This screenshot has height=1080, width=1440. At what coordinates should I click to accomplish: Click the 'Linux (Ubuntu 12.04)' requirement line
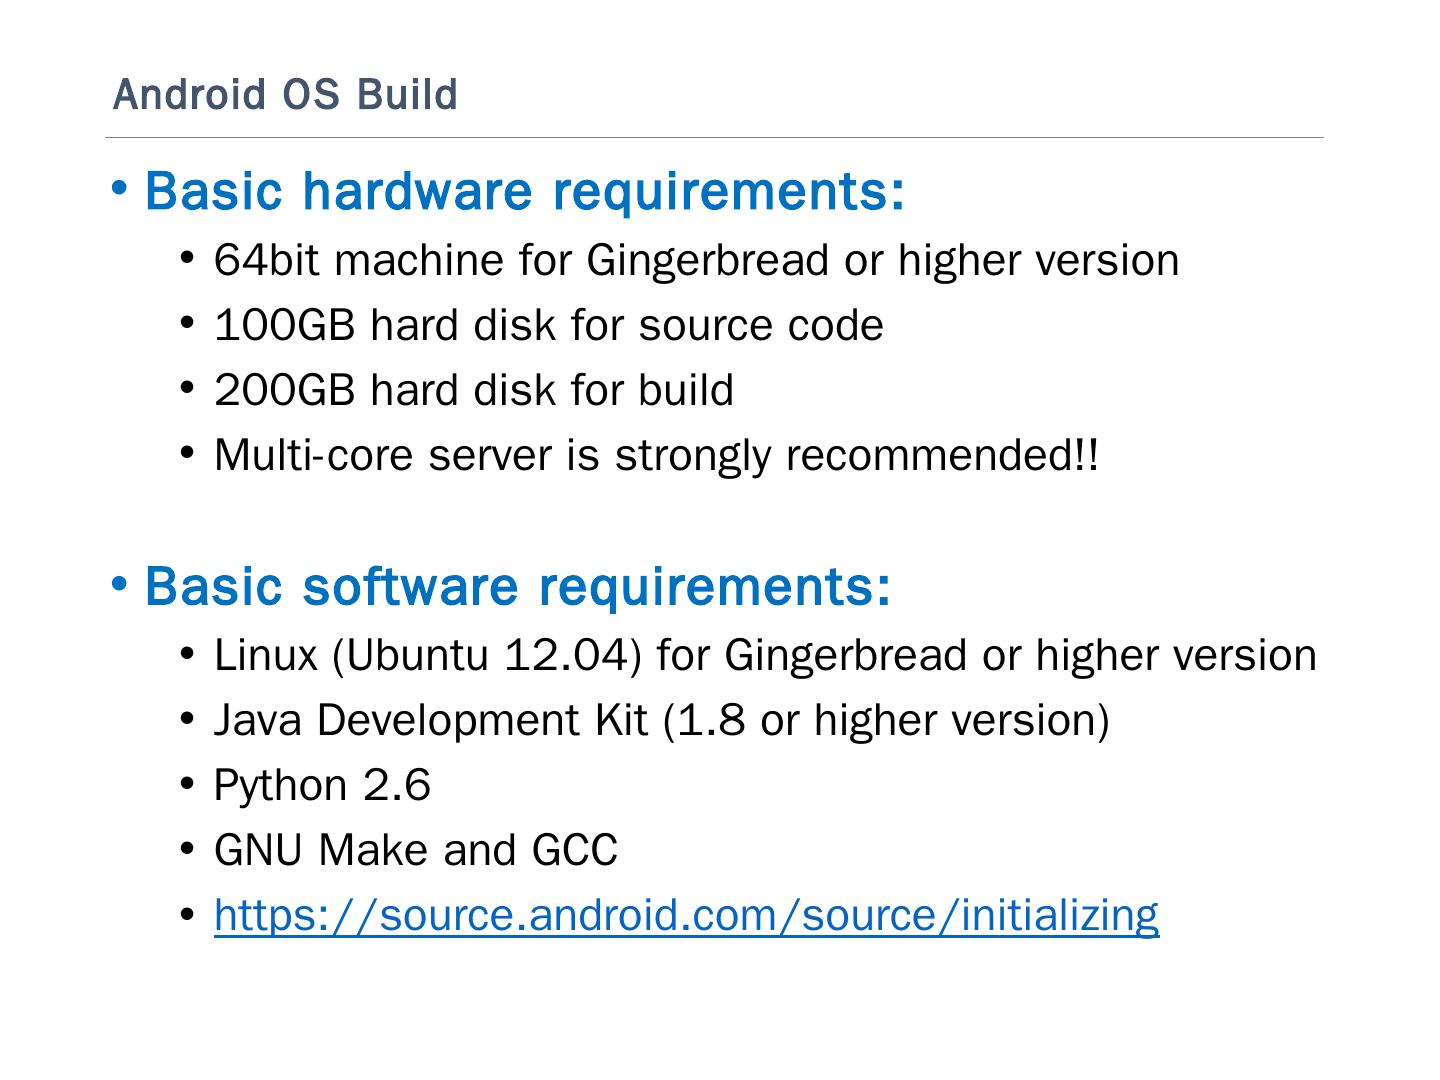point(765,656)
